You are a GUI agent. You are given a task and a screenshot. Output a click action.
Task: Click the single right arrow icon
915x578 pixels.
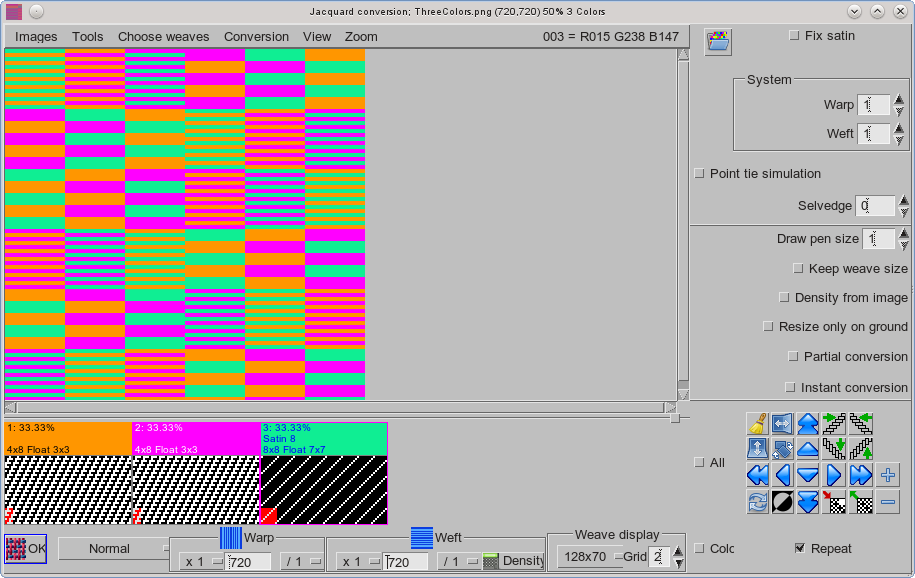(x=834, y=475)
